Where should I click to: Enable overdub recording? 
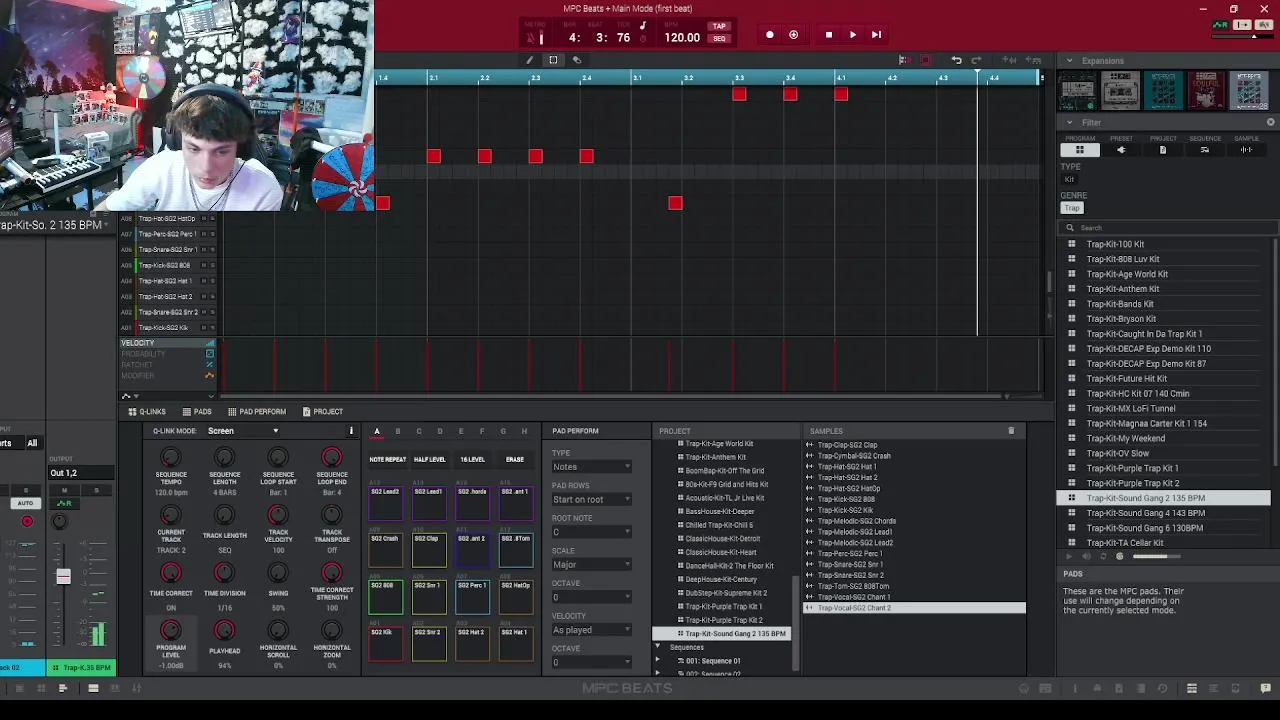[793, 35]
